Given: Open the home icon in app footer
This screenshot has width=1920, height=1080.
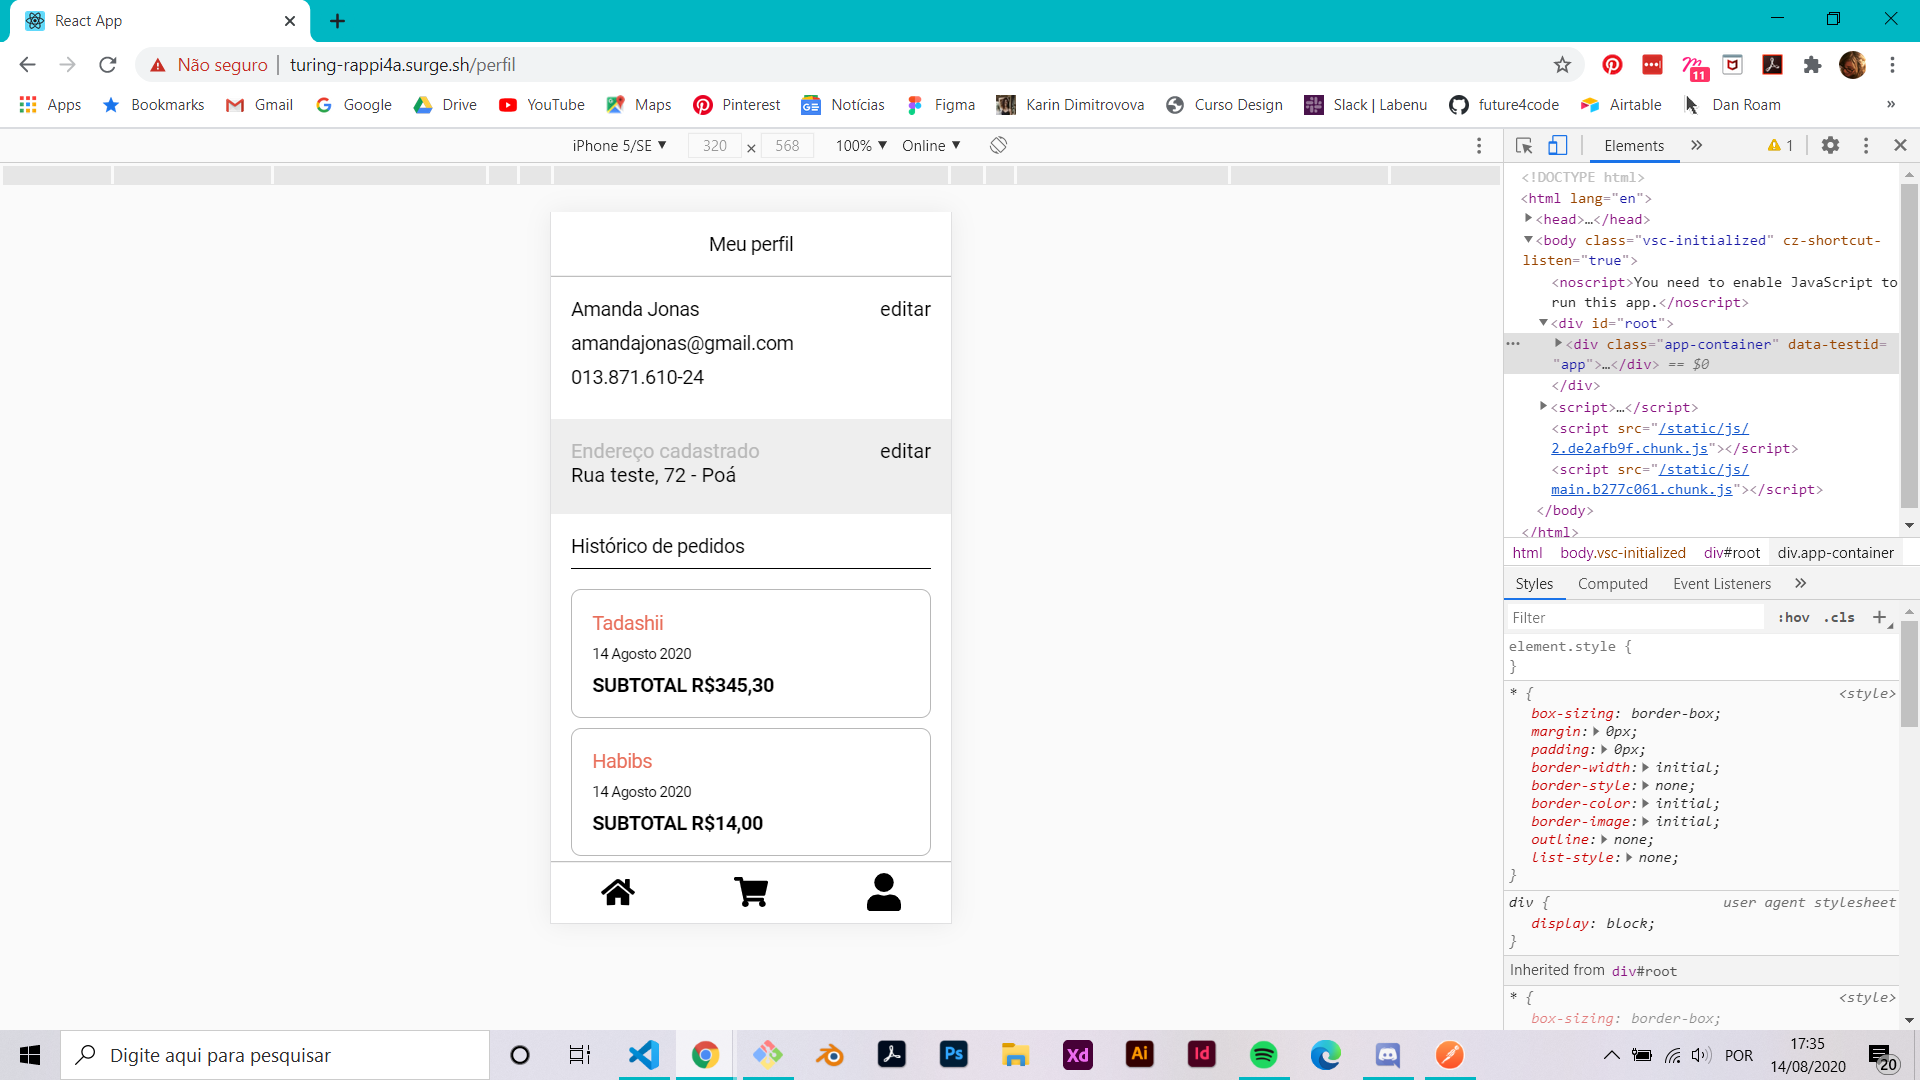Looking at the screenshot, I should (618, 892).
